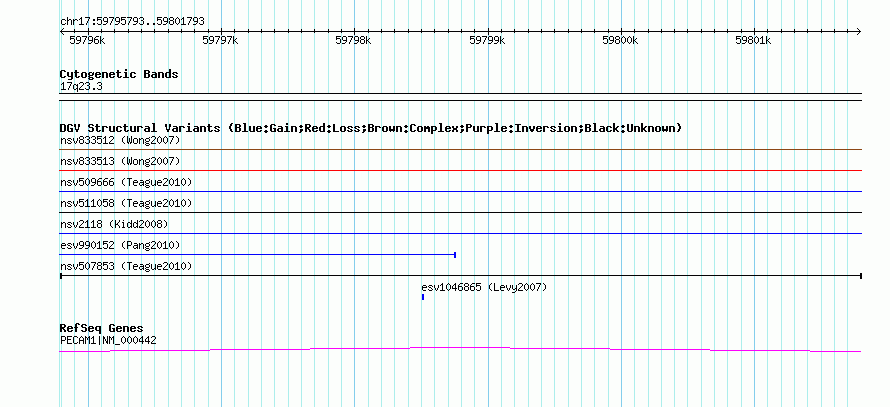Open variant nsv833512 (Wong2007)
890x407 pixels.
(120, 140)
